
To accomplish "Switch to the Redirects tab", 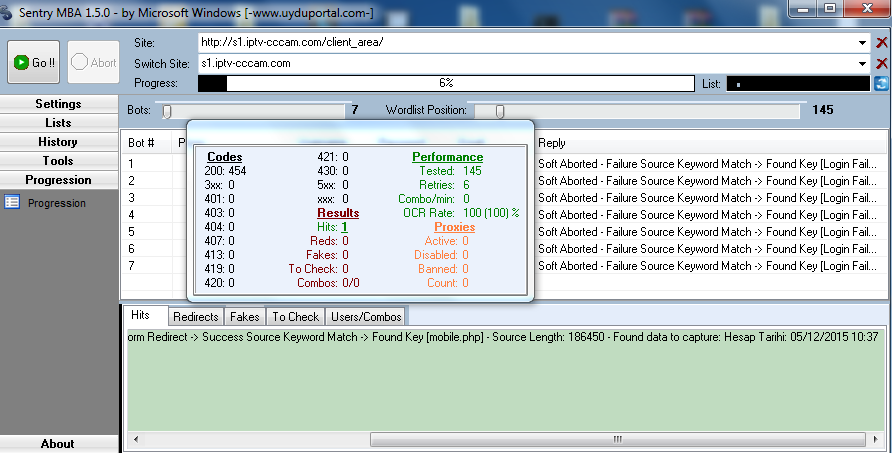I will 196,316.
